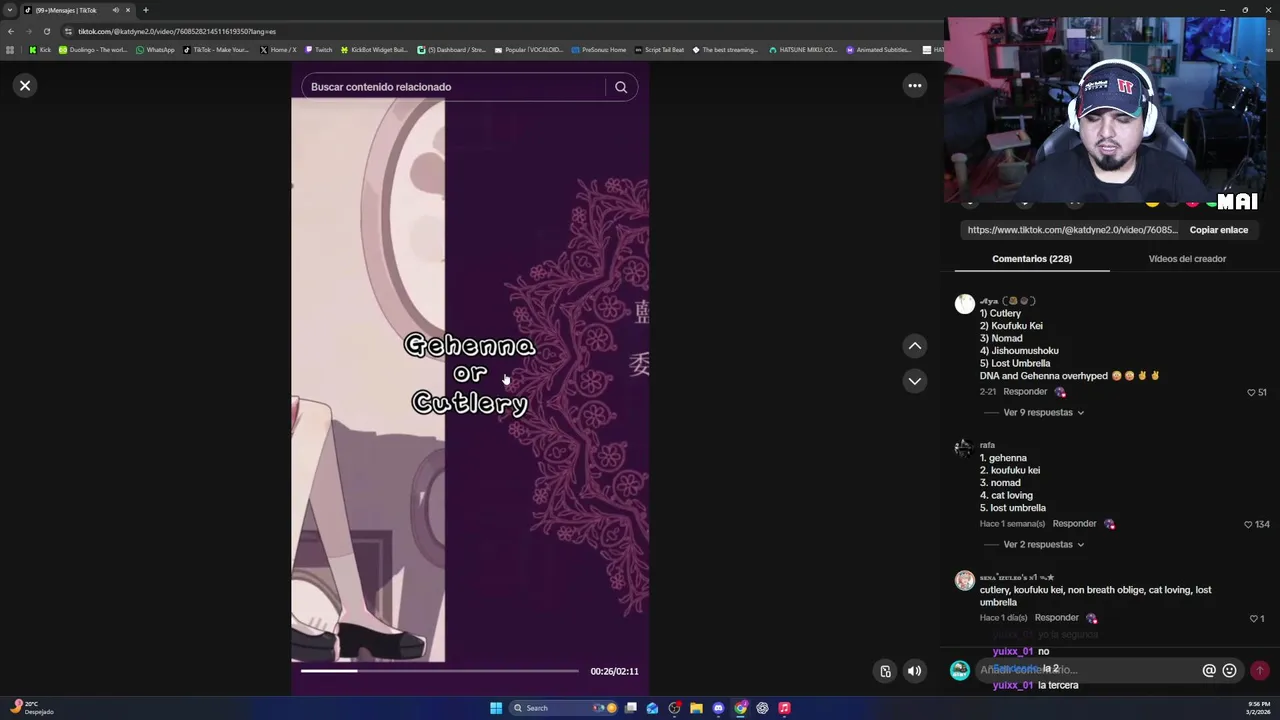Image resolution: width=1280 pixels, height=720 pixels.
Task: Click username rafa in comments
Action: click(987, 445)
